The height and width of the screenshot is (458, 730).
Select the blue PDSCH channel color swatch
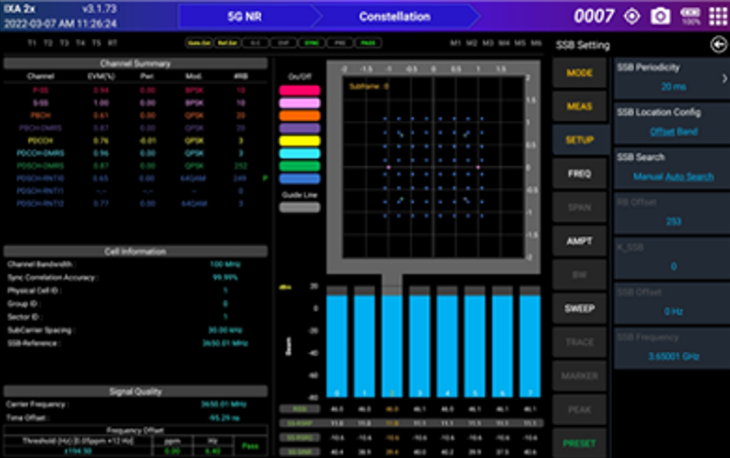tap(299, 179)
